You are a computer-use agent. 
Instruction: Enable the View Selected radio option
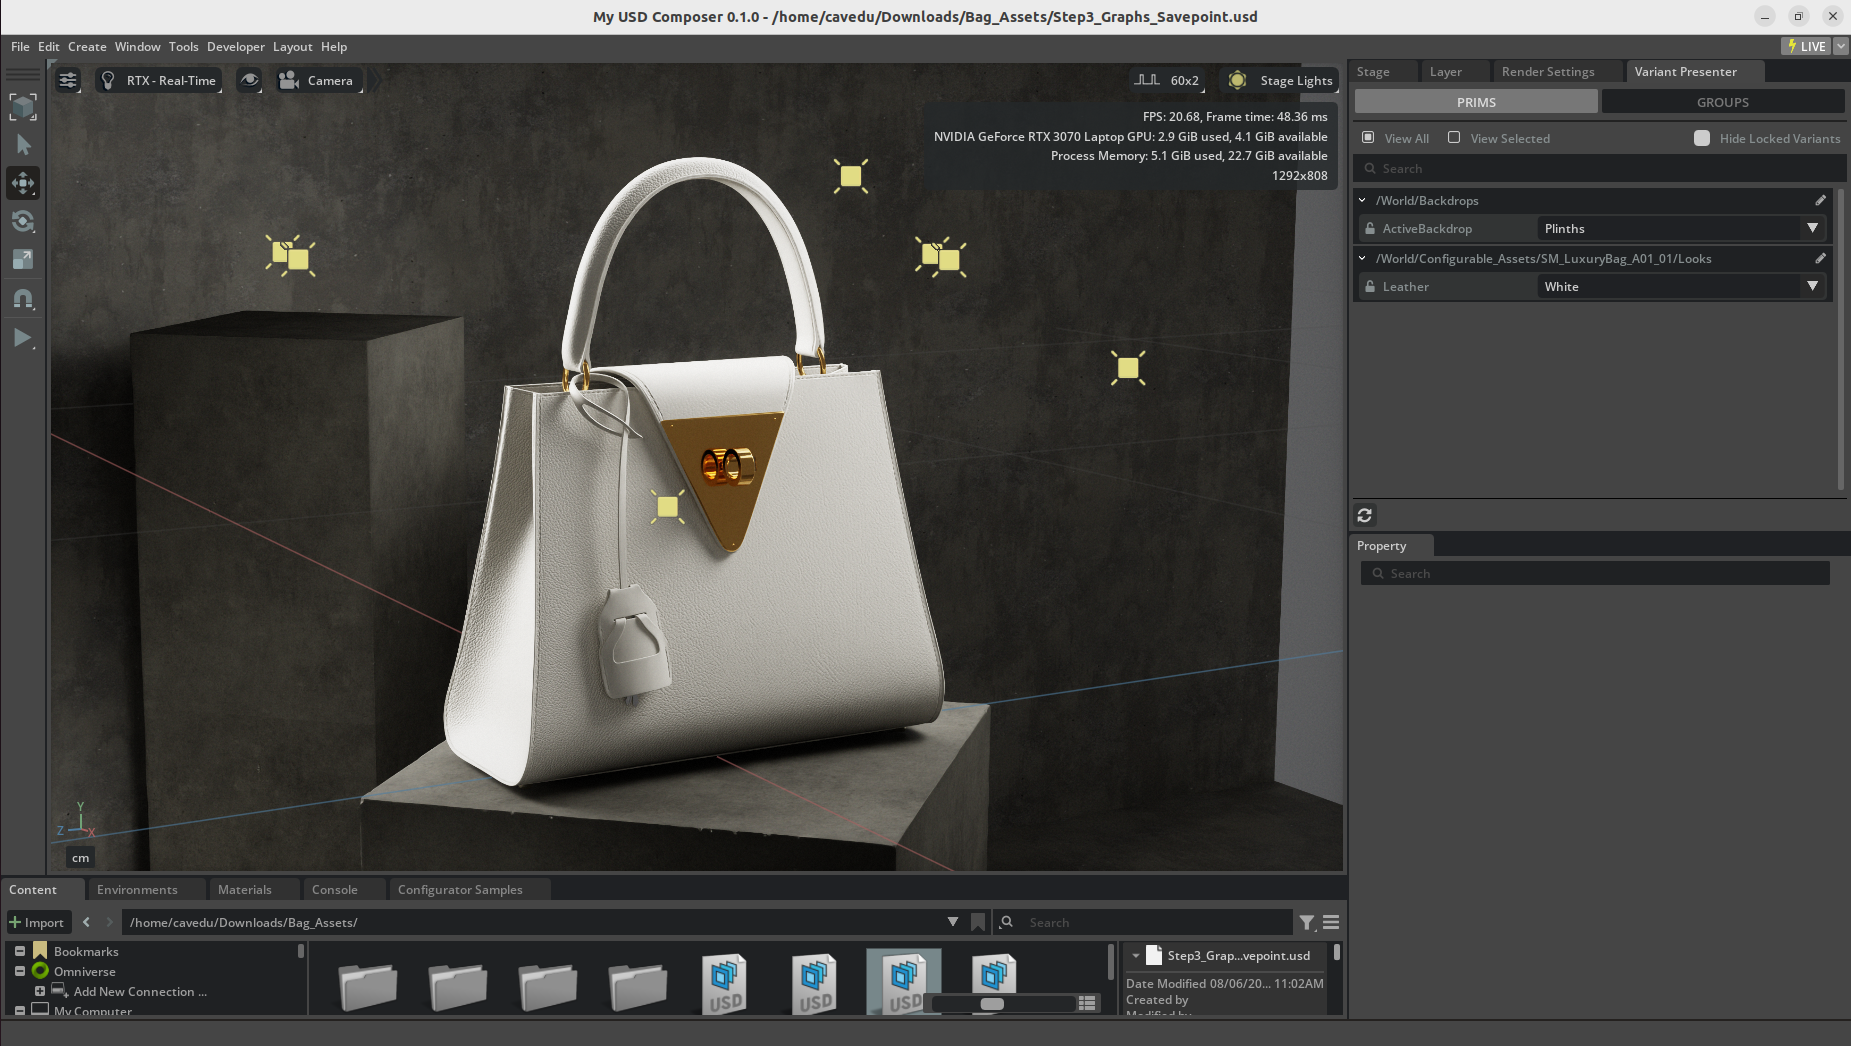(x=1454, y=138)
